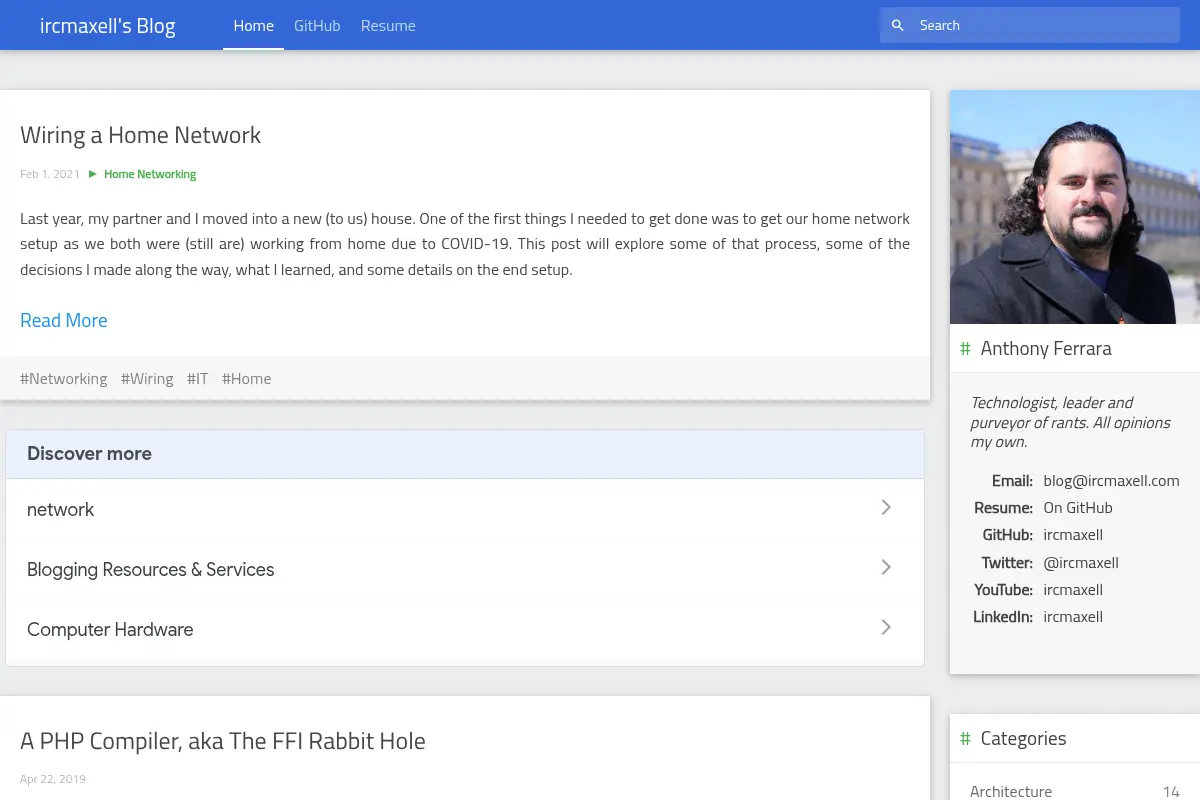Image resolution: width=1200 pixels, height=800 pixels.
Task: Click the Feb 1, 2021 date
Action: (50, 174)
